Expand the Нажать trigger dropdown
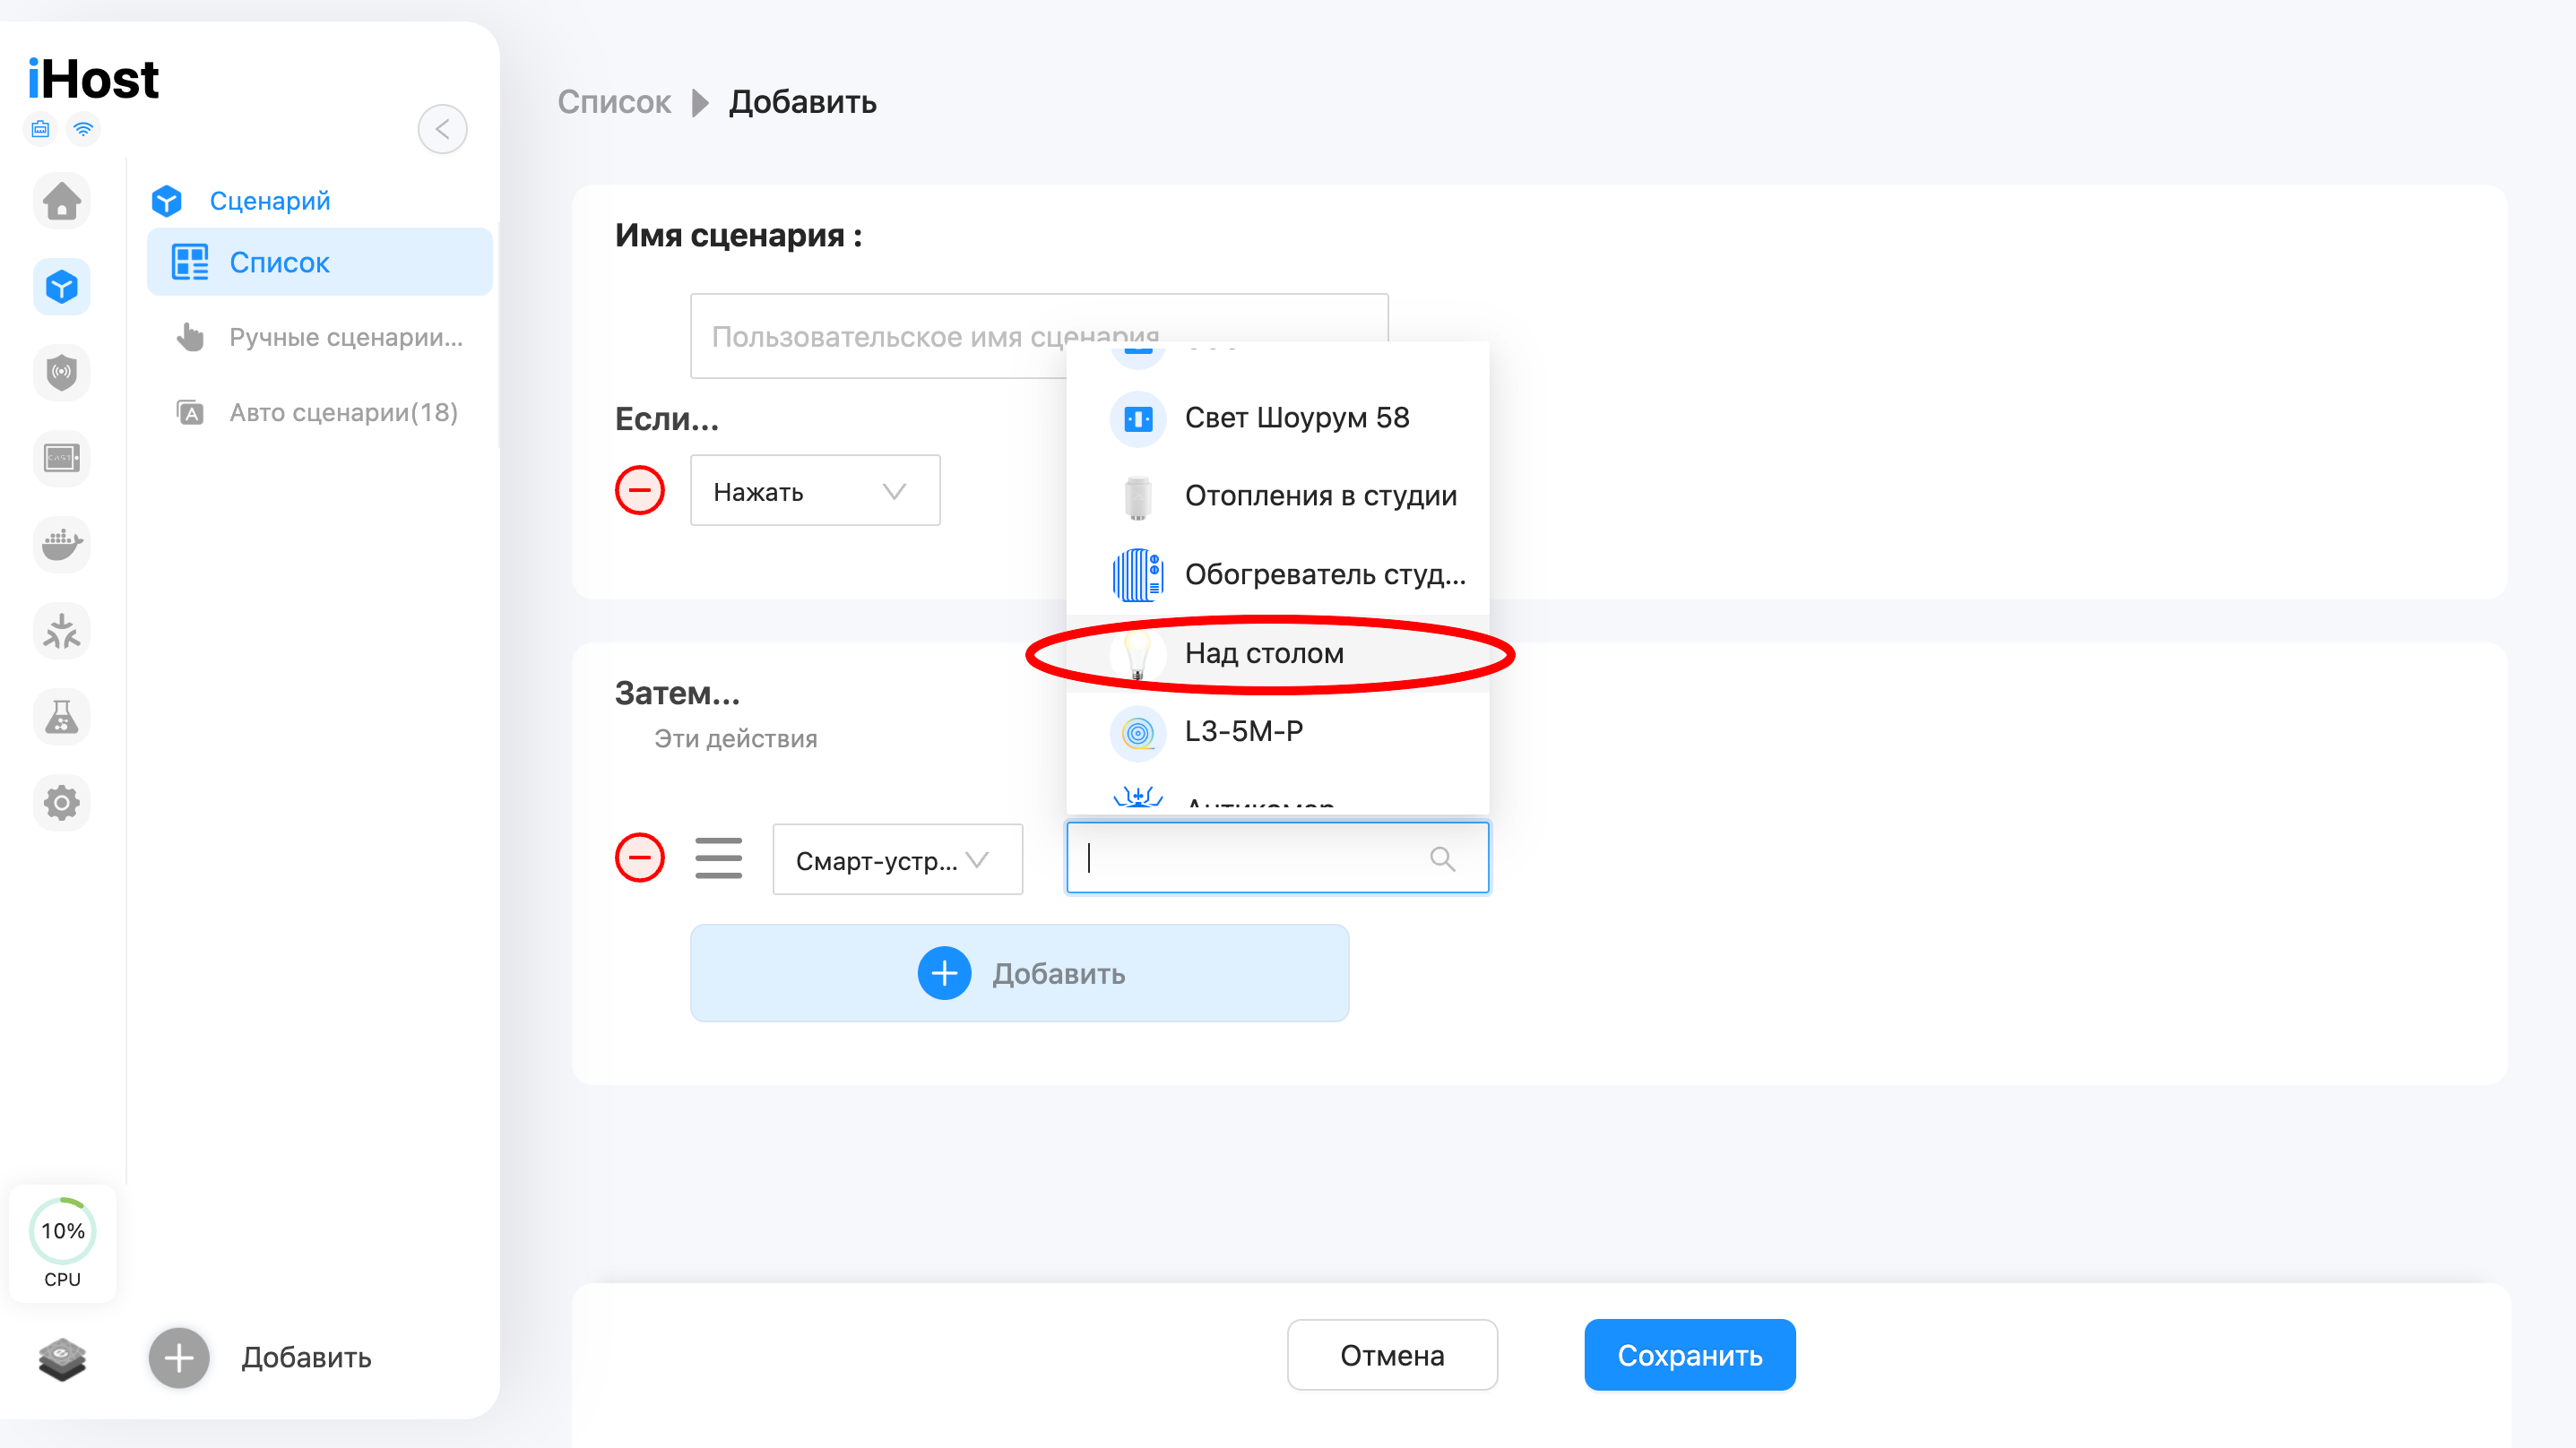2576x1448 pixels. (x=814, y=491)
